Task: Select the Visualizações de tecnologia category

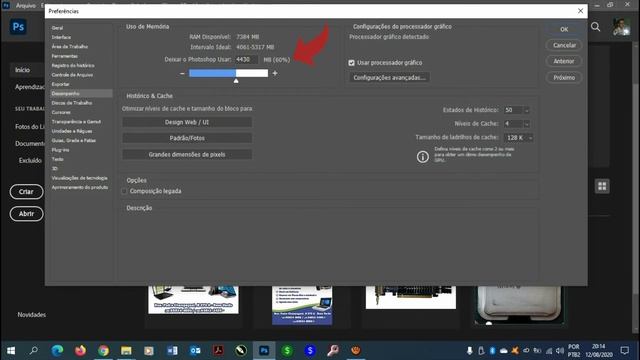Action: click(x=80, y=178)
